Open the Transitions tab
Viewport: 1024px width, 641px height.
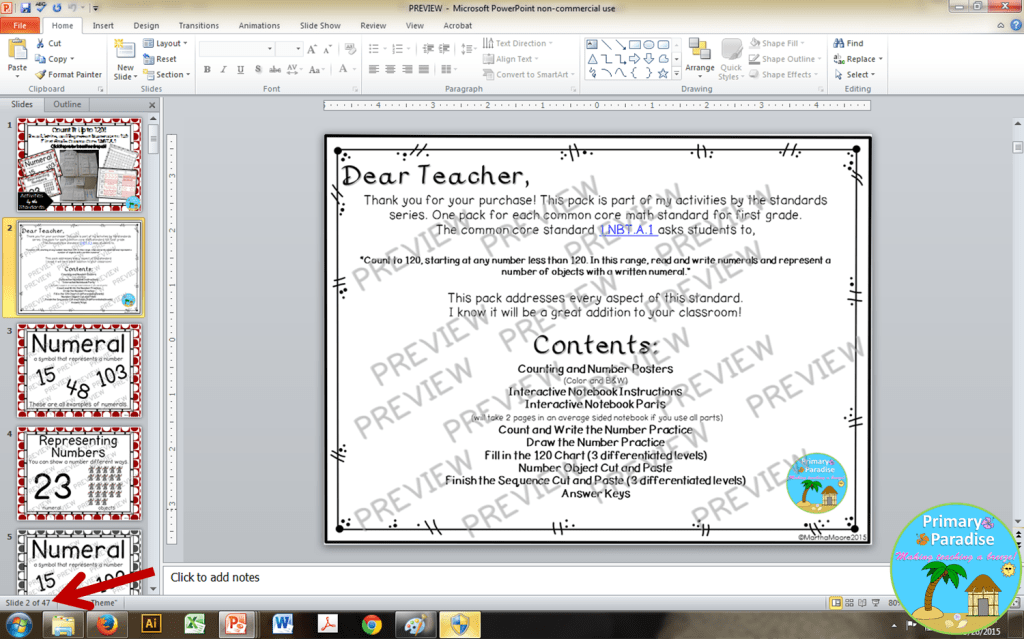(199, 25)
